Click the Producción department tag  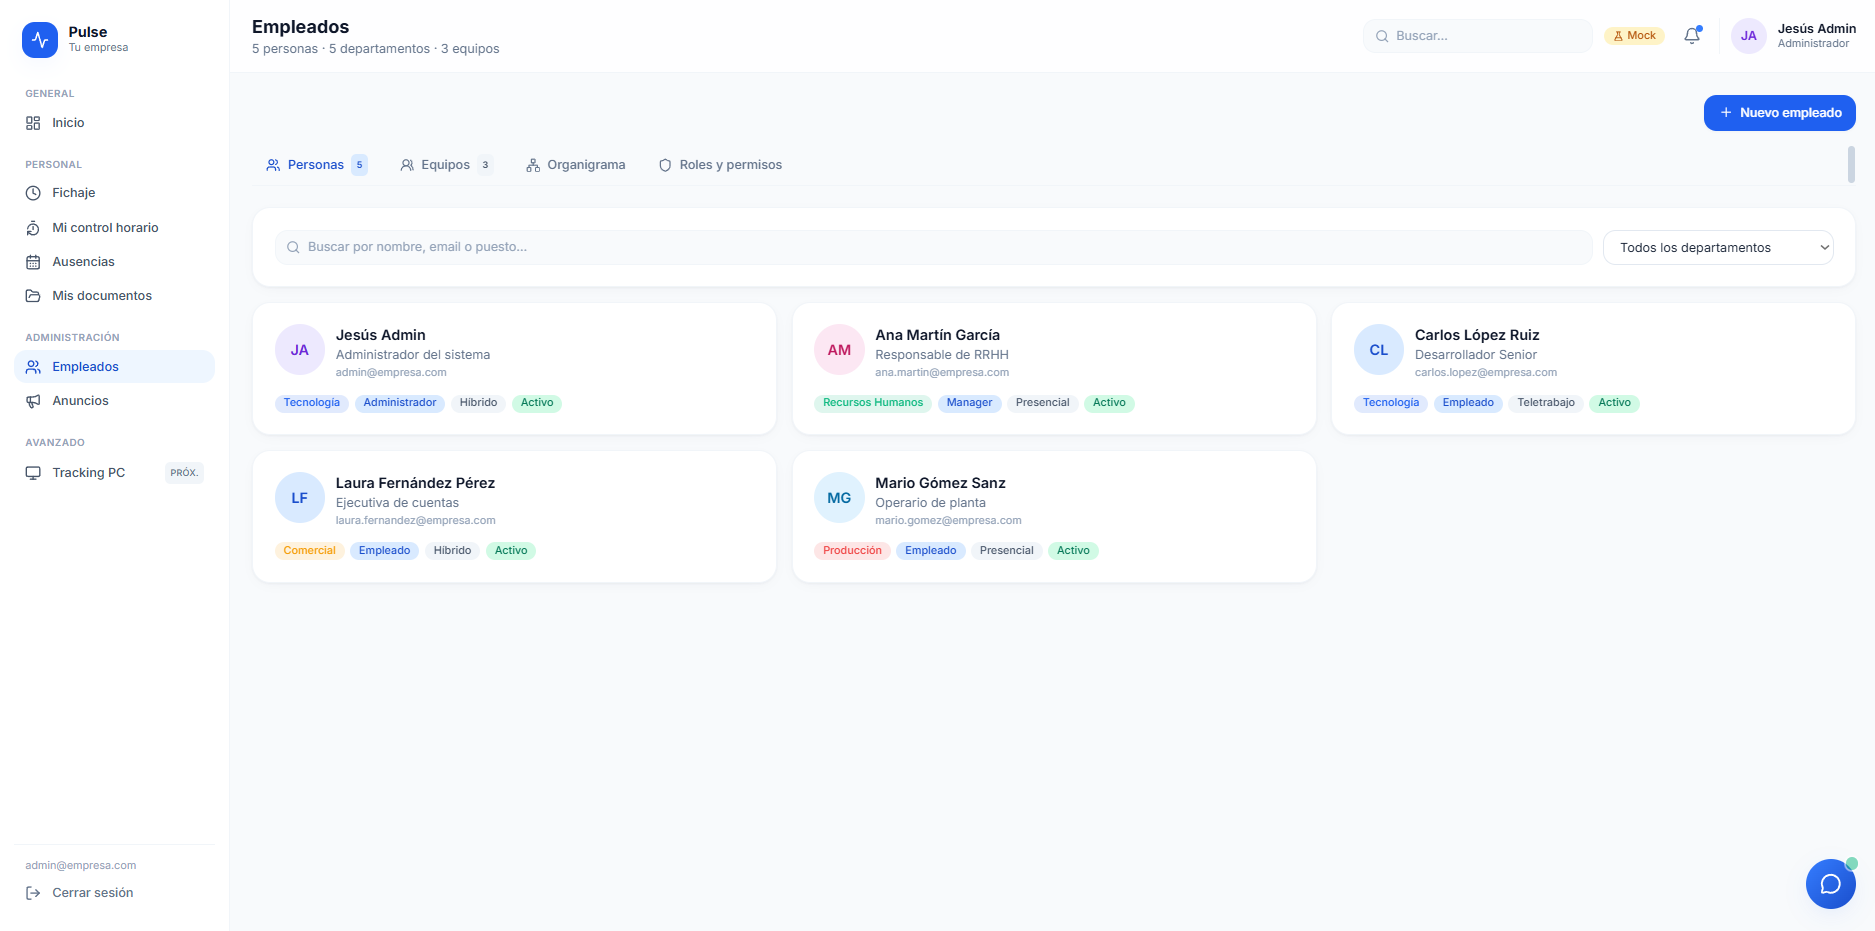point(852,551)
